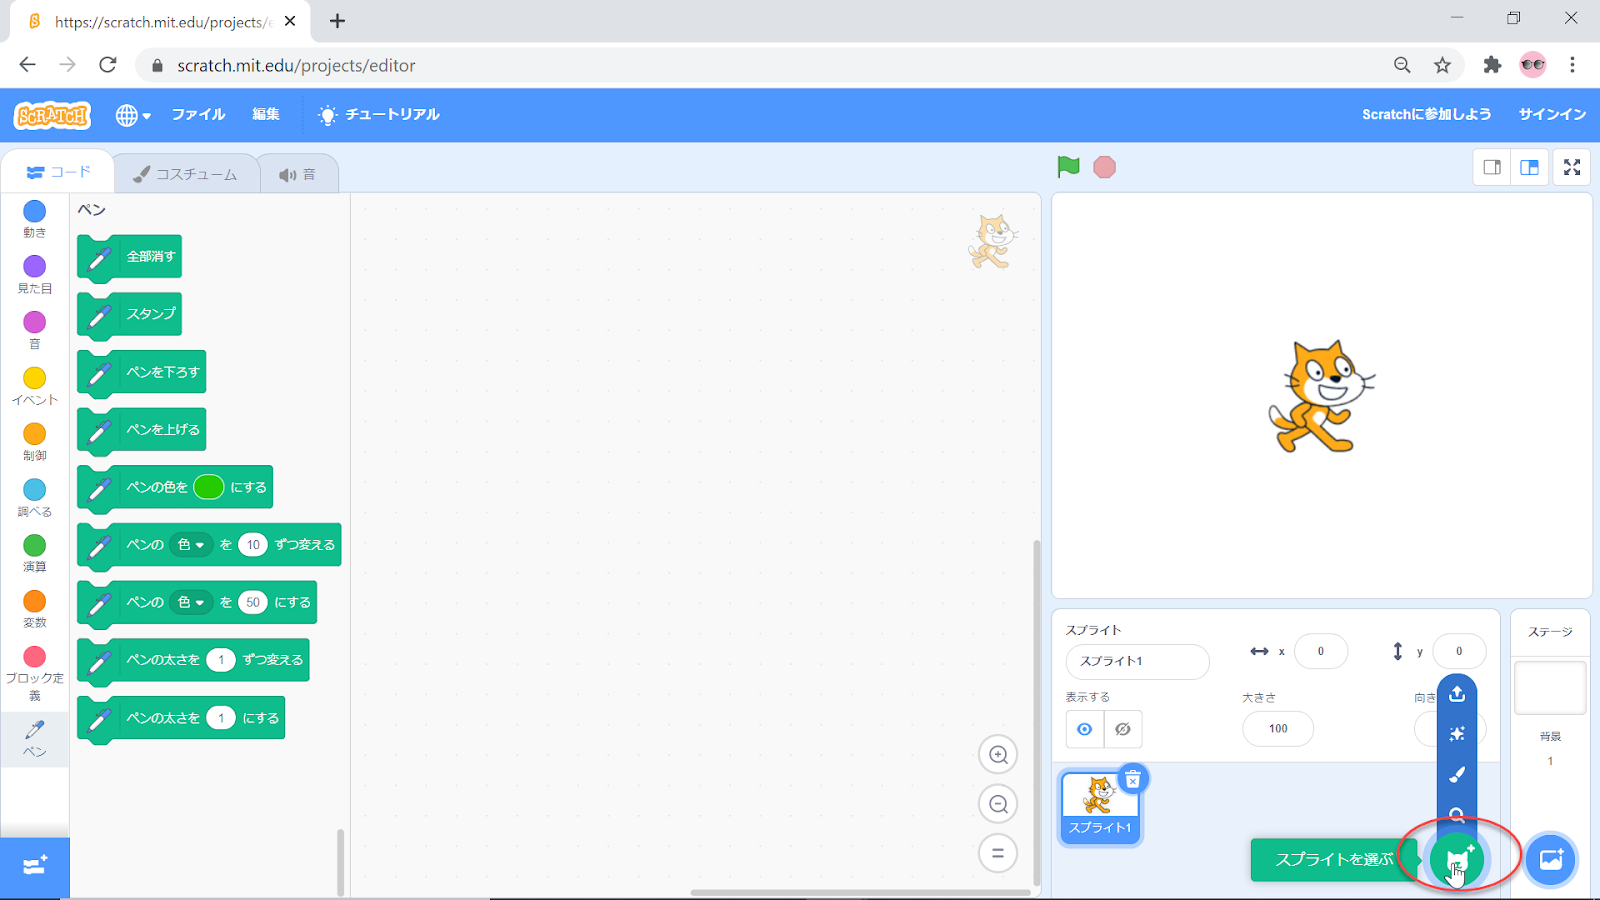The image size is (1600, 900).
Task: Click the add extension button
Action: [x=35, y=866]
